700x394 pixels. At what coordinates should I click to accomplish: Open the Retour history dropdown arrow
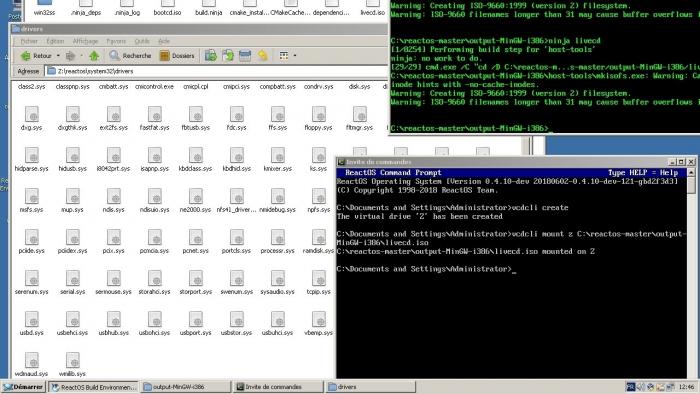click(x=58, y=56)
